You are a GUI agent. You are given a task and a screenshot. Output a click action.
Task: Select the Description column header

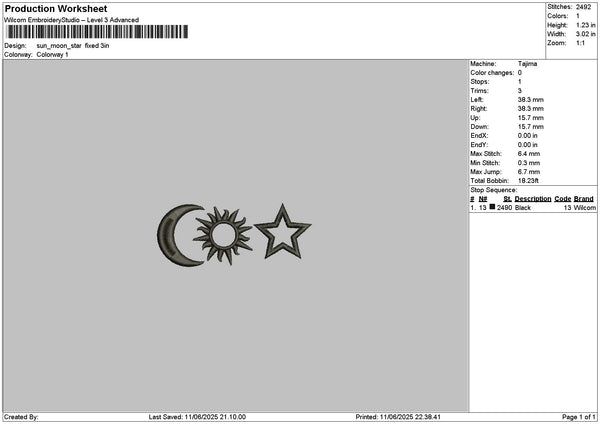pos(533,199)
